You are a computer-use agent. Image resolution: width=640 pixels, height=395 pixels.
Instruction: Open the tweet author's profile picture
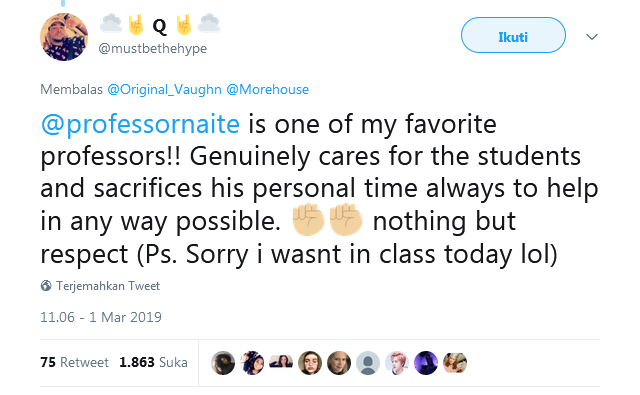[64, 37]
